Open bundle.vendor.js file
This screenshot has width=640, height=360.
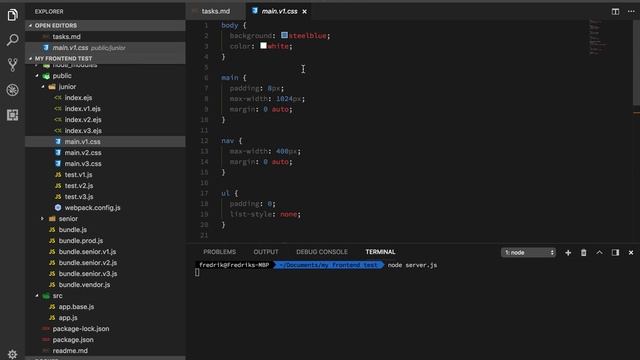pyautogui.click(x=105, y=285)
